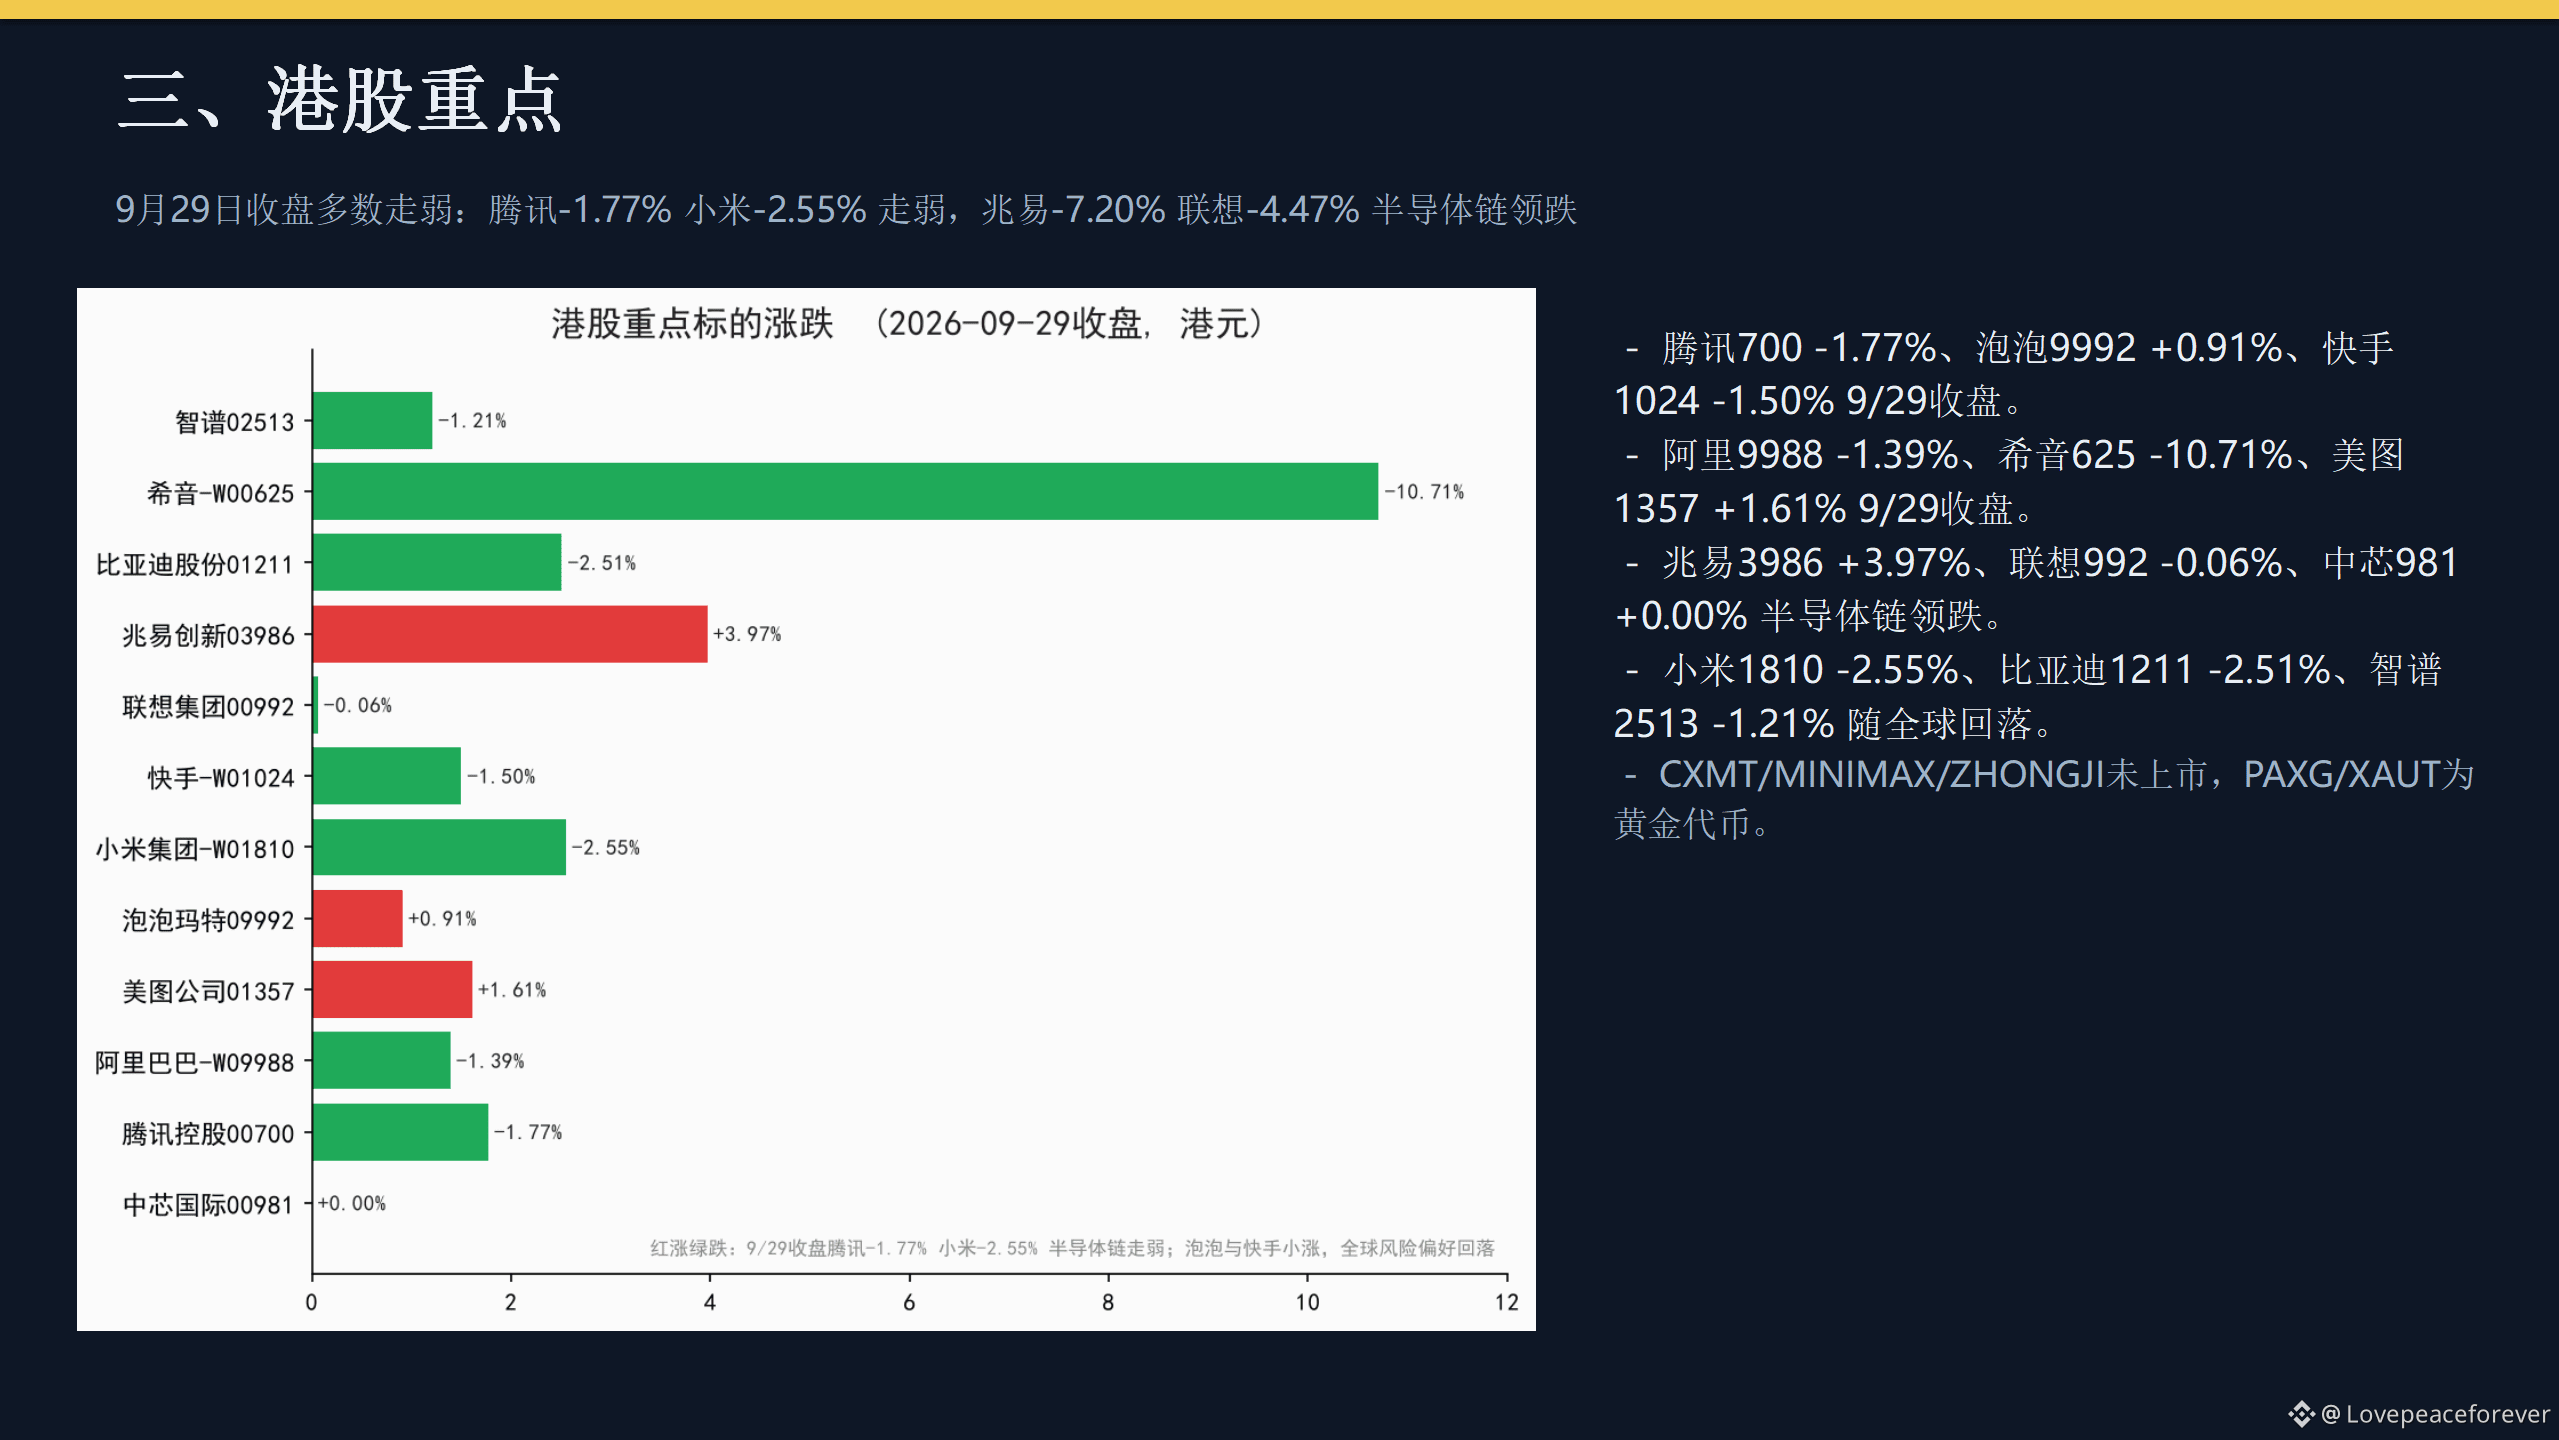Click the green 比亚迪股份01211 bar

point(437,562)
